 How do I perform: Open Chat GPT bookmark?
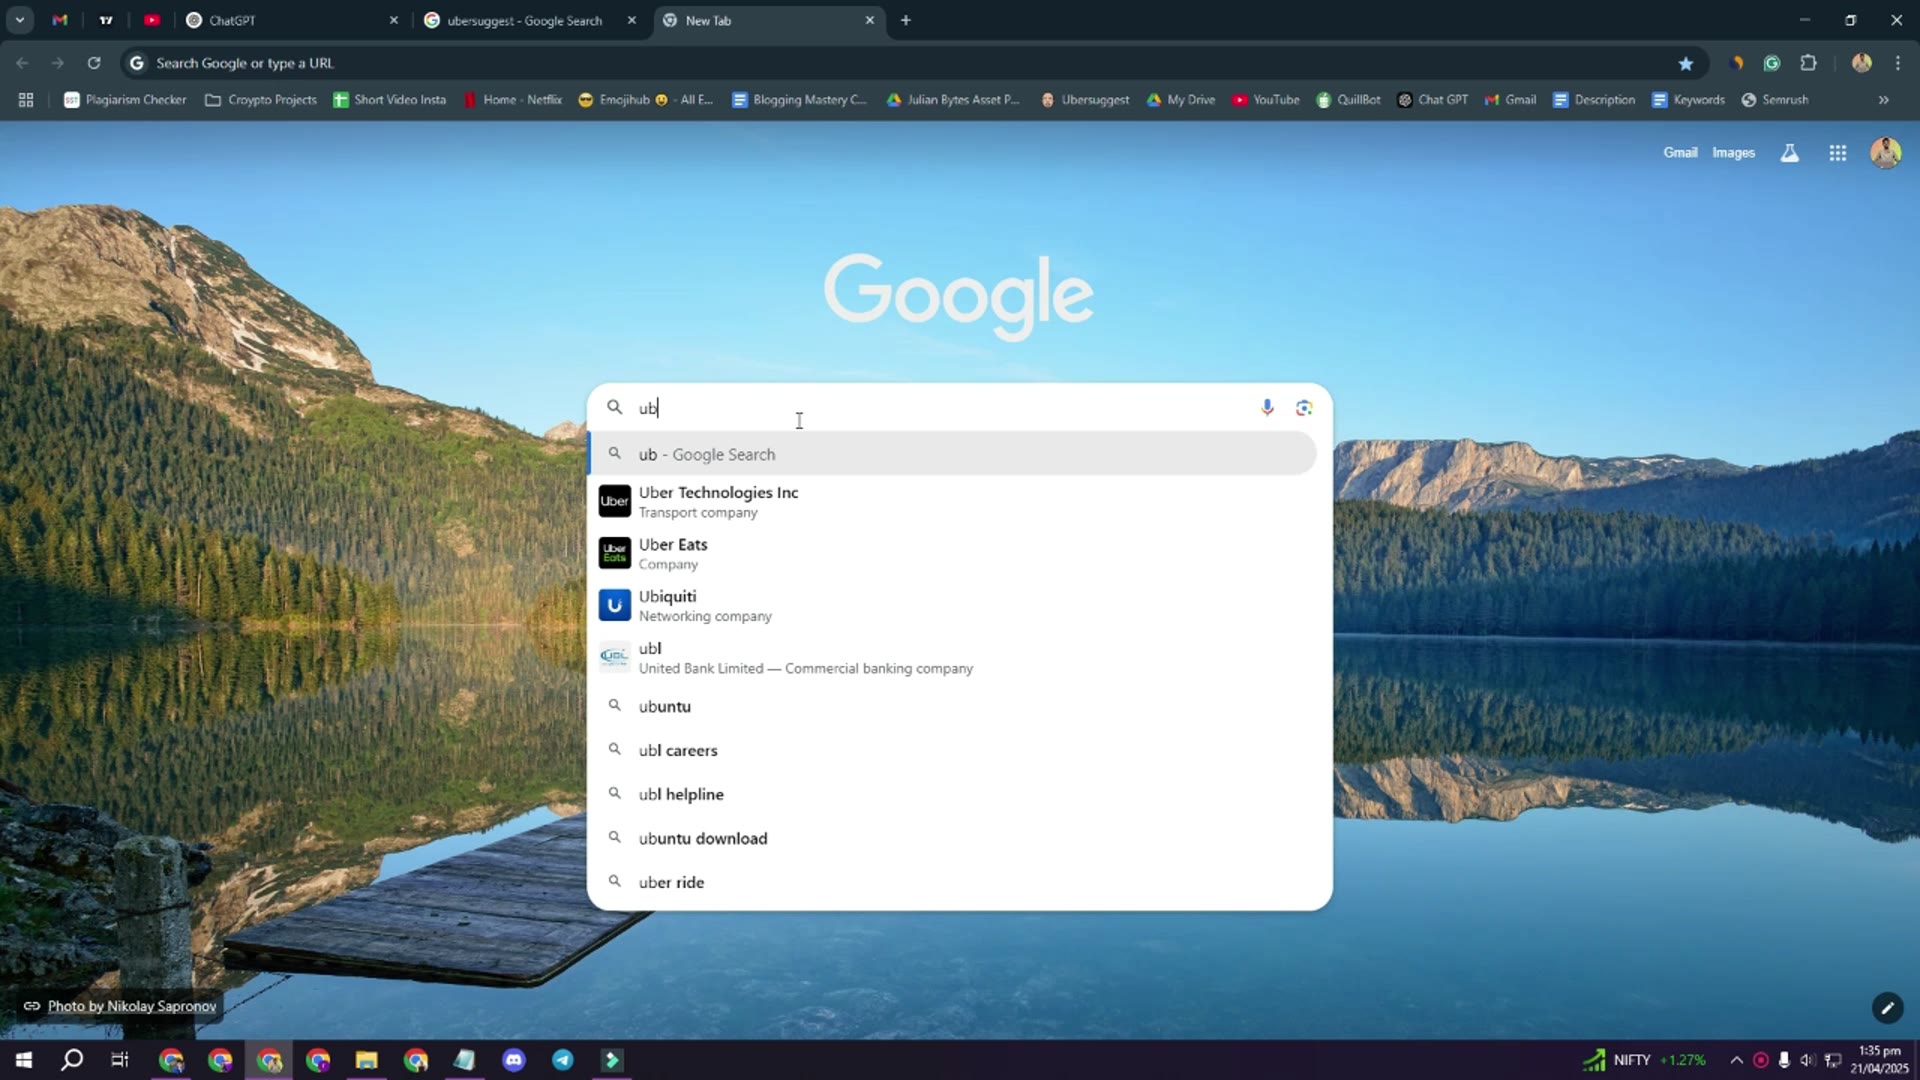(1433, 100)
